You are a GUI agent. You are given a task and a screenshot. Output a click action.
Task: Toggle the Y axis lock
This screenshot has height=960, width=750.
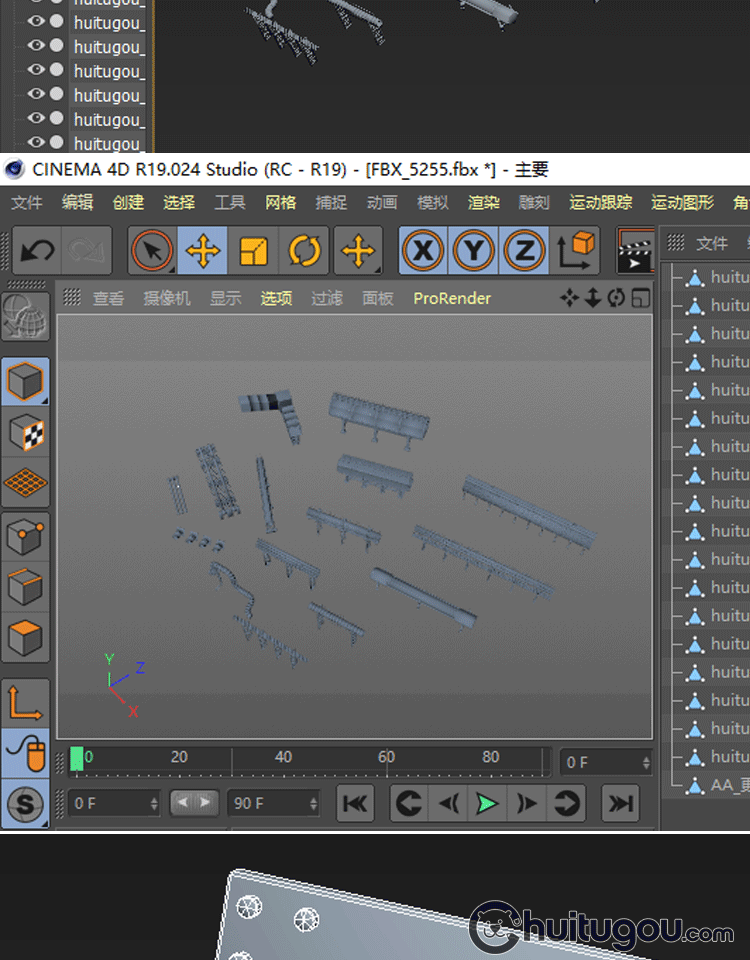(x=474, y=250)
